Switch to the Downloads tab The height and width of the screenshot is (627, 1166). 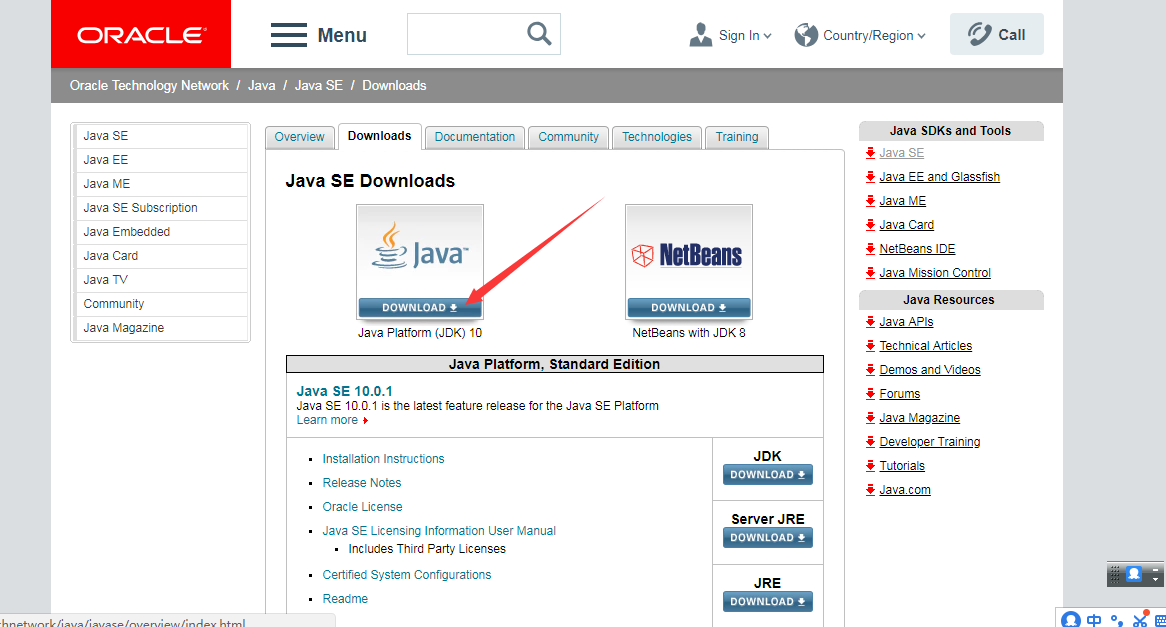coord(379,136)
